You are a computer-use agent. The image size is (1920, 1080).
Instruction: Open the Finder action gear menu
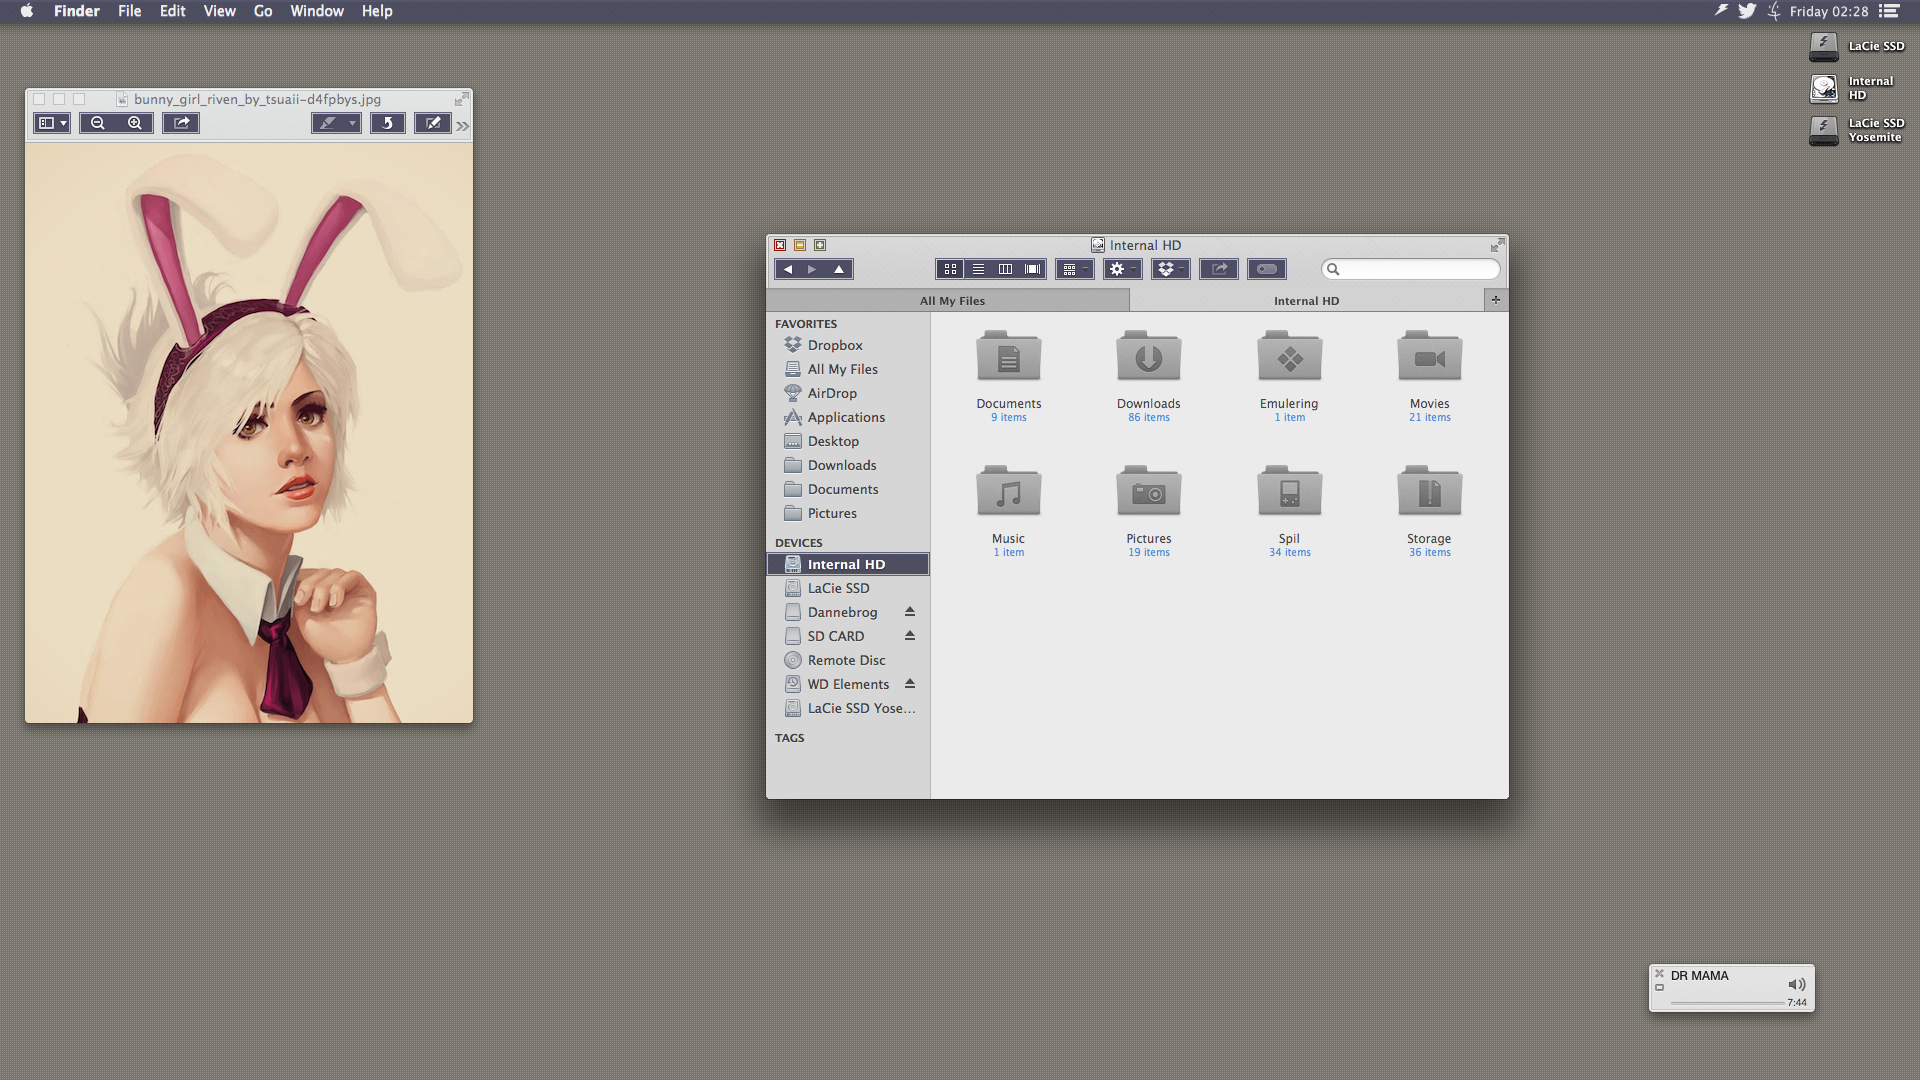[x=1123, y=269]
